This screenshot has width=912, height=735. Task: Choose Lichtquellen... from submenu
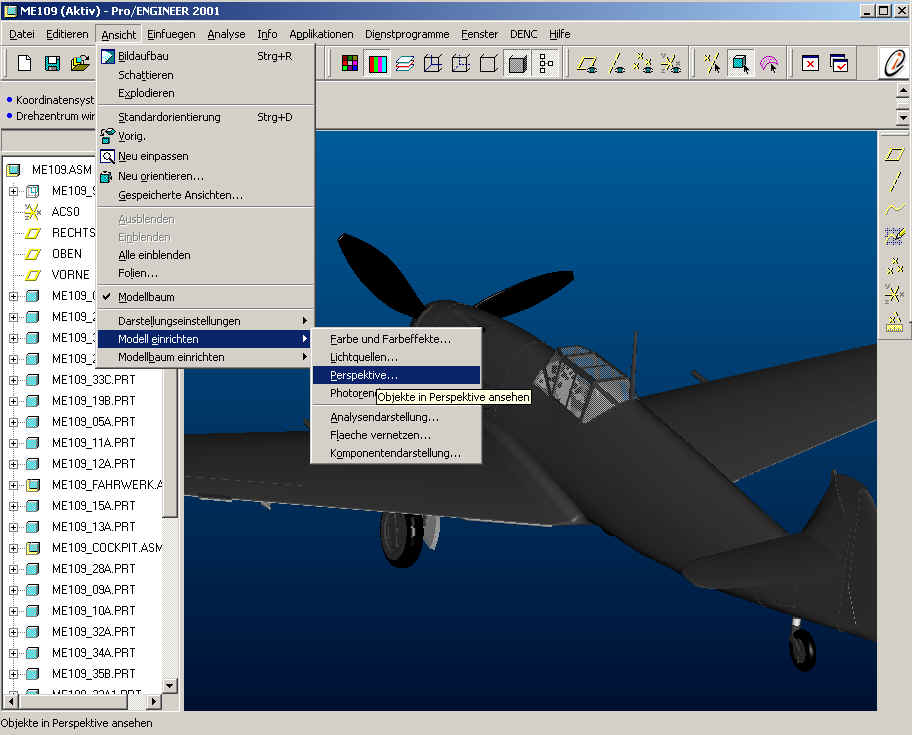(396, 357)
